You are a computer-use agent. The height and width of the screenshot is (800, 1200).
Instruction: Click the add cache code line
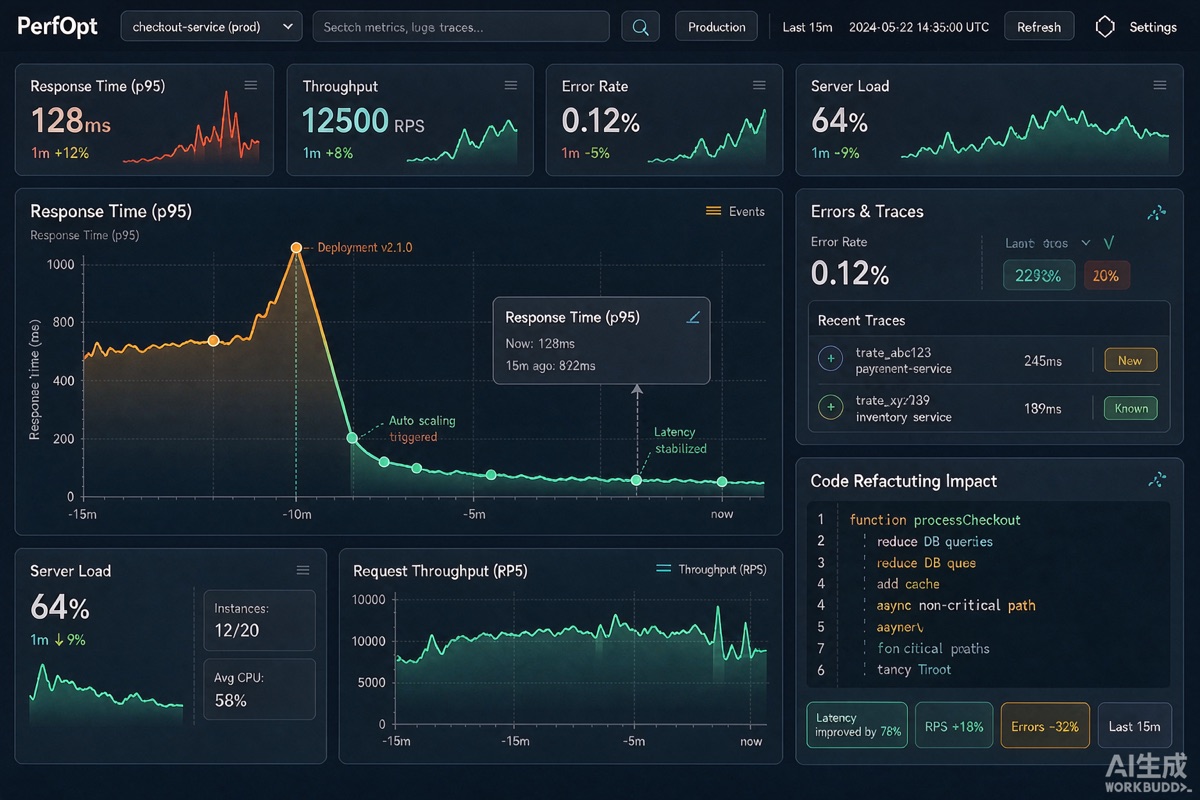[908, 584]
